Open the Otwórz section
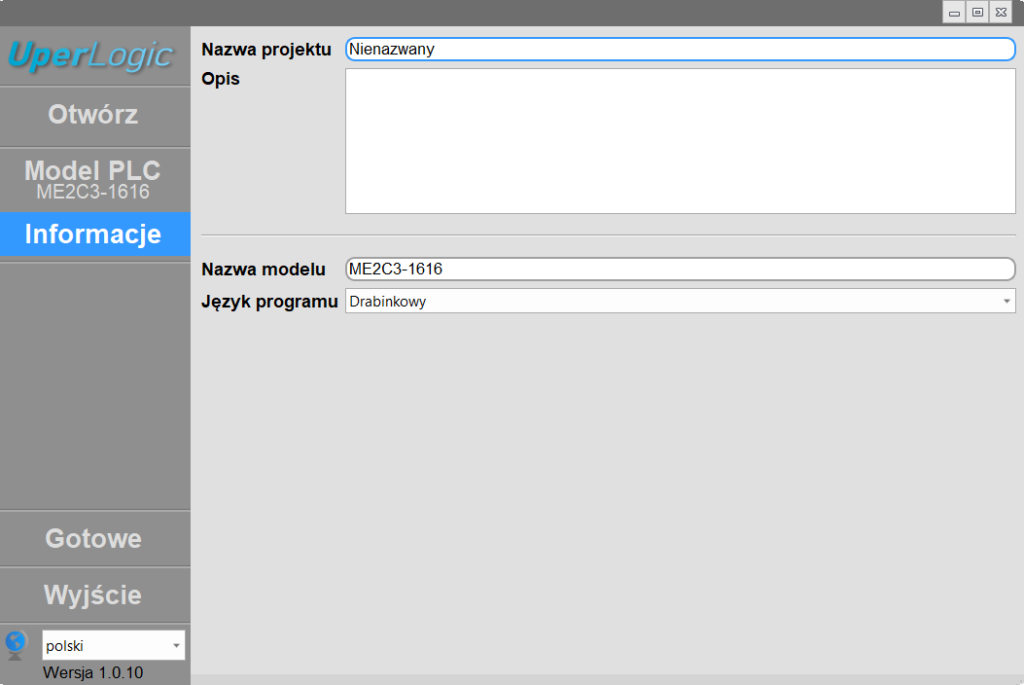 tap(95, 116)
